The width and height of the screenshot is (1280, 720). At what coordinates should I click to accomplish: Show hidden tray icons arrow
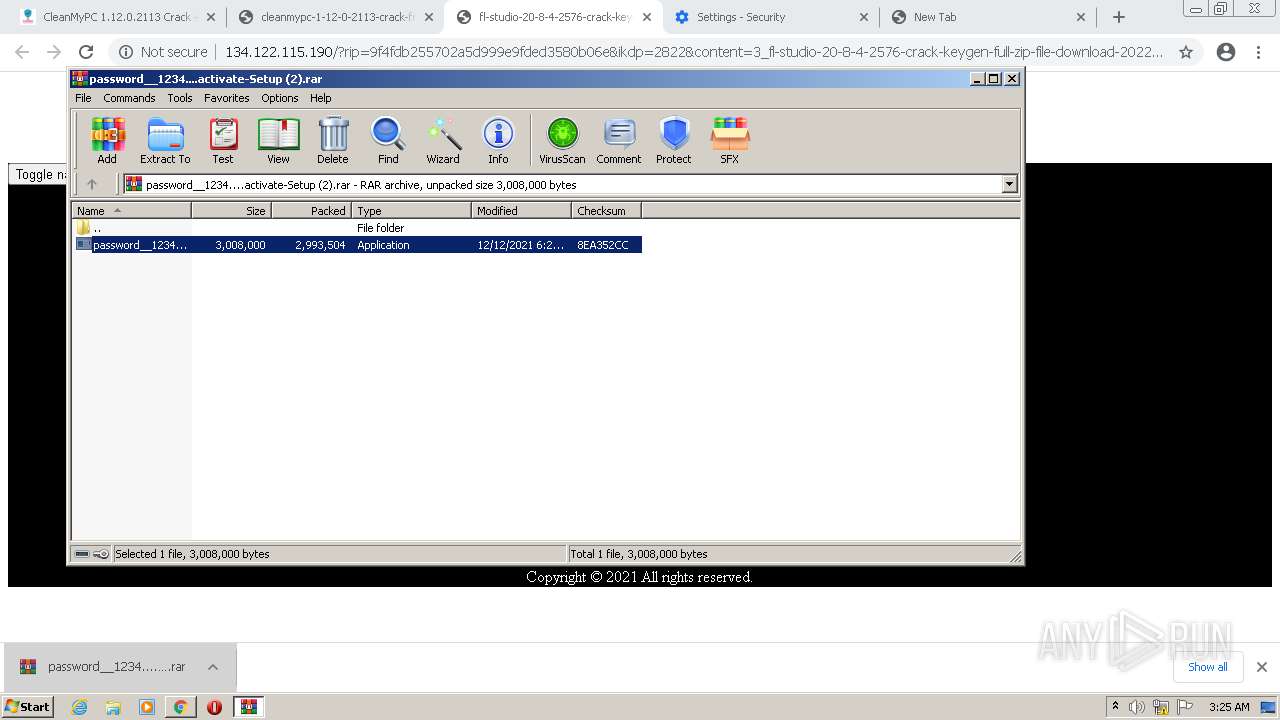pyautogui.click(x=1115, y=707)
